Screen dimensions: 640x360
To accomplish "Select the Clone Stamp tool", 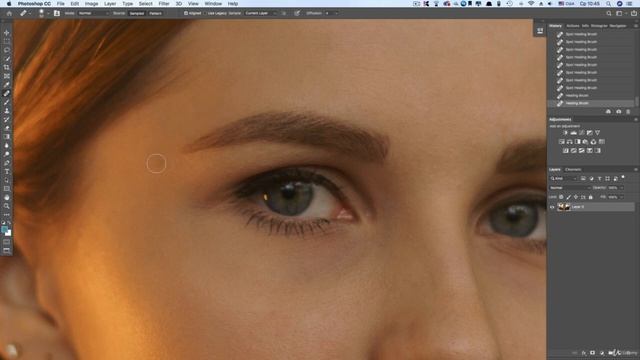I will pyautogui.click(x=7, y=111).
